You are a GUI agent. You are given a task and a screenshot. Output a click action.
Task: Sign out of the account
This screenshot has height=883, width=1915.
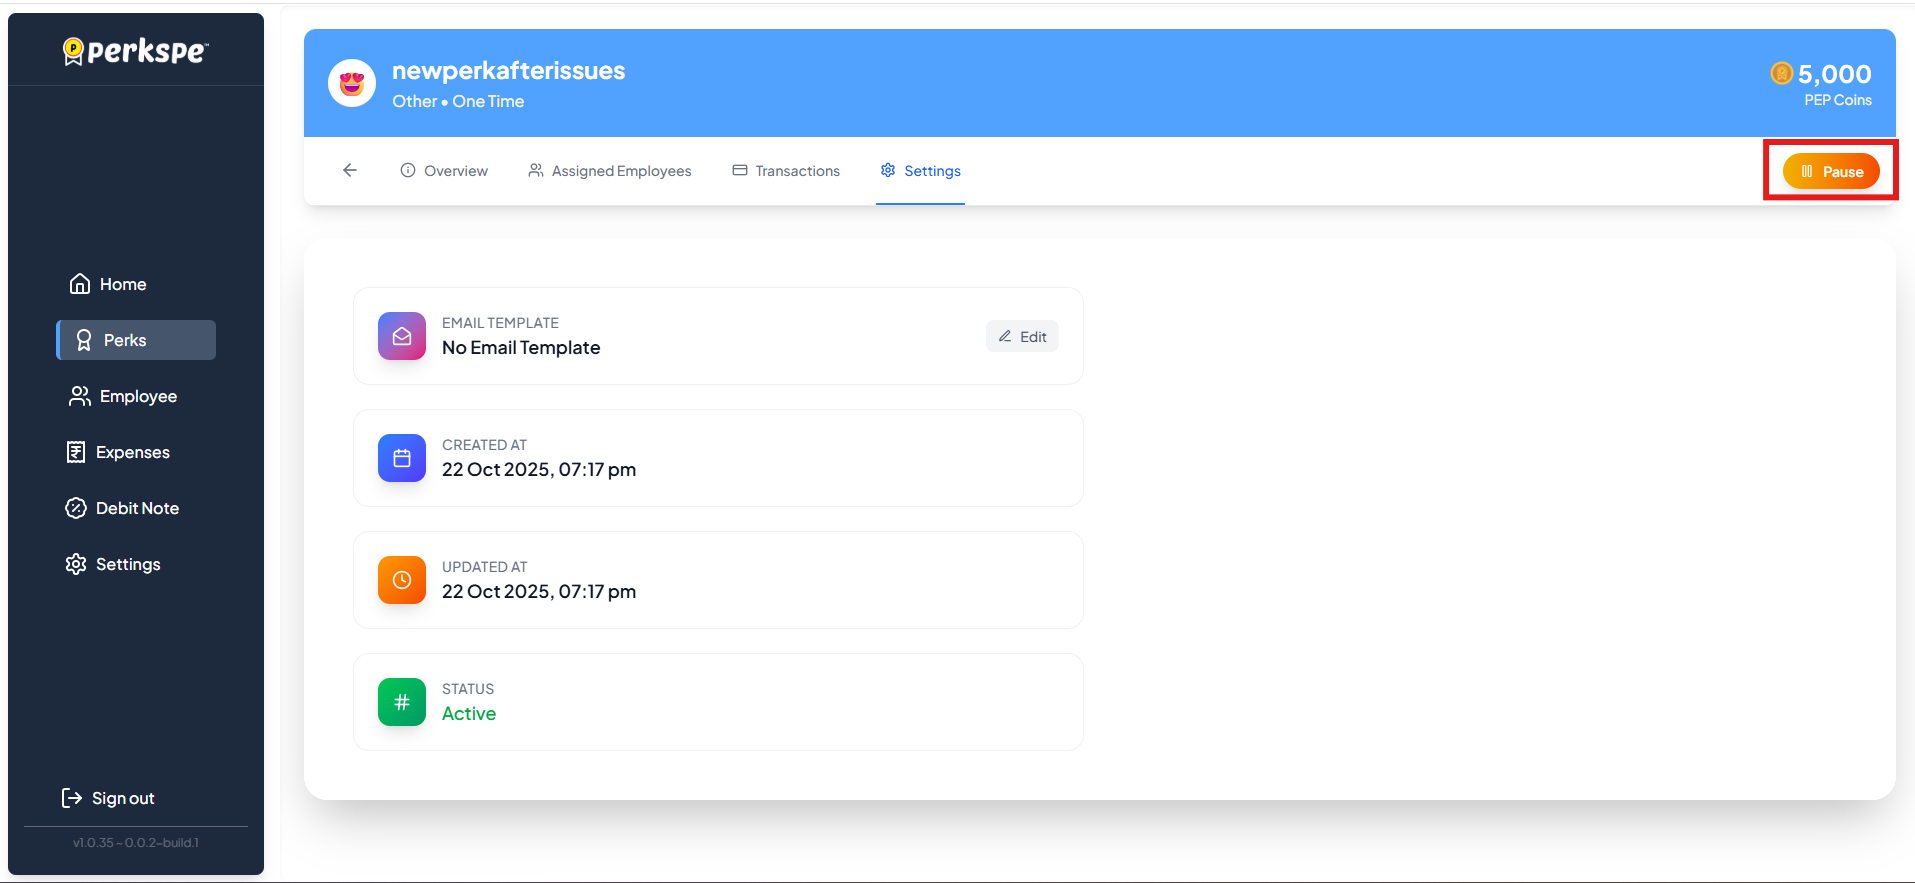[x=108, y=798]
